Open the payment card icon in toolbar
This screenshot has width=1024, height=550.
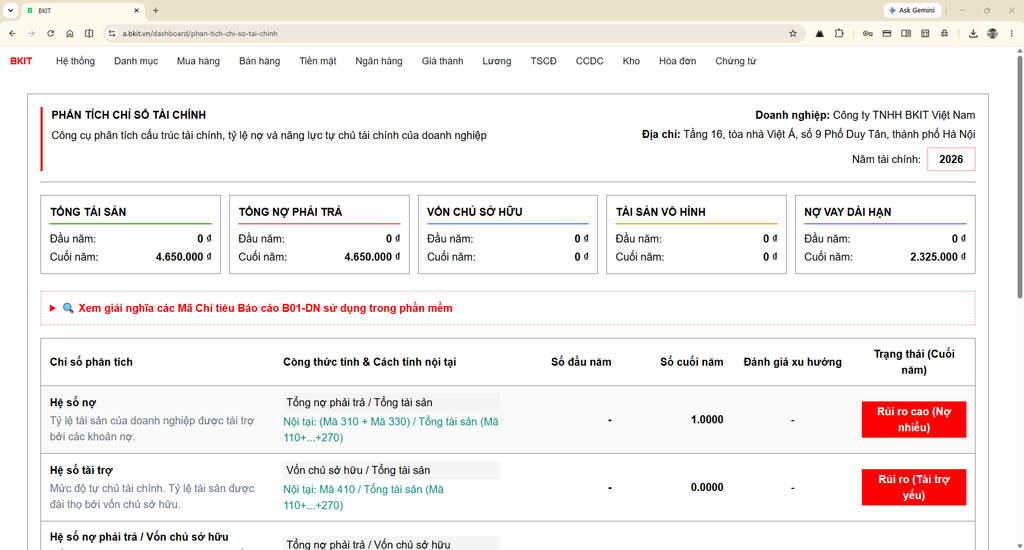[x=887, y=33]
